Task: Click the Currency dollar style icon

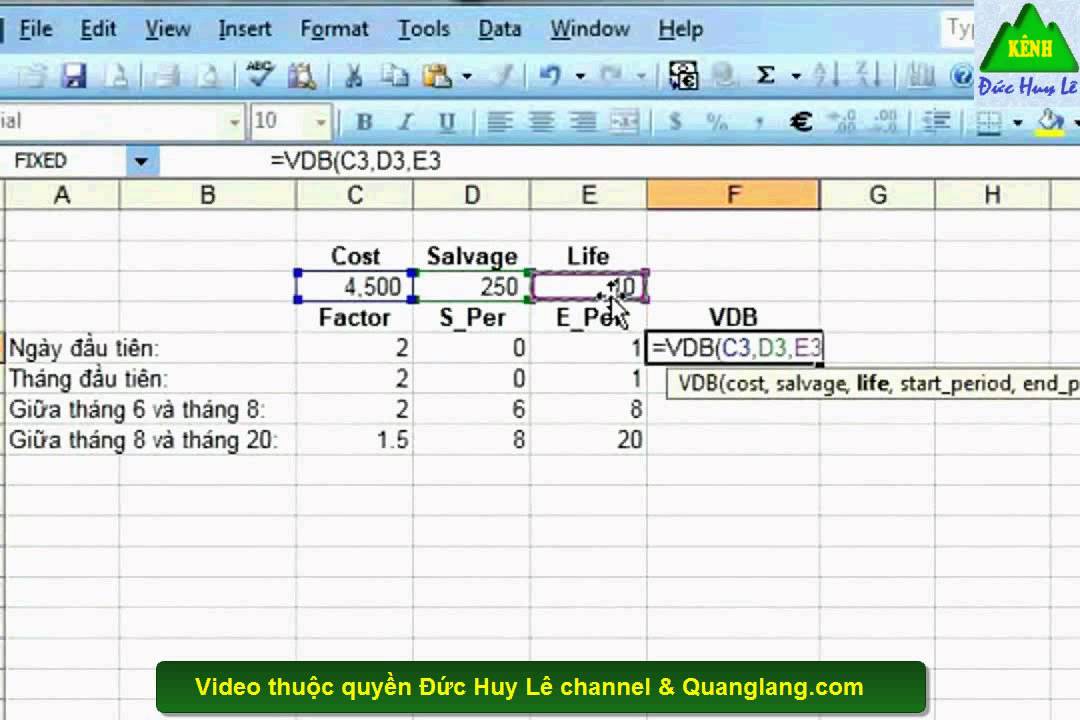Action: pyautogui.click(x=675, y=122)
